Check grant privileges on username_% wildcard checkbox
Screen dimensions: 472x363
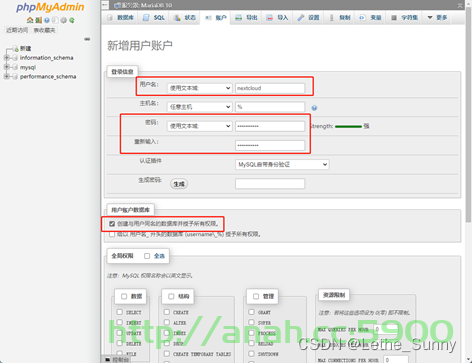[112, 234]
